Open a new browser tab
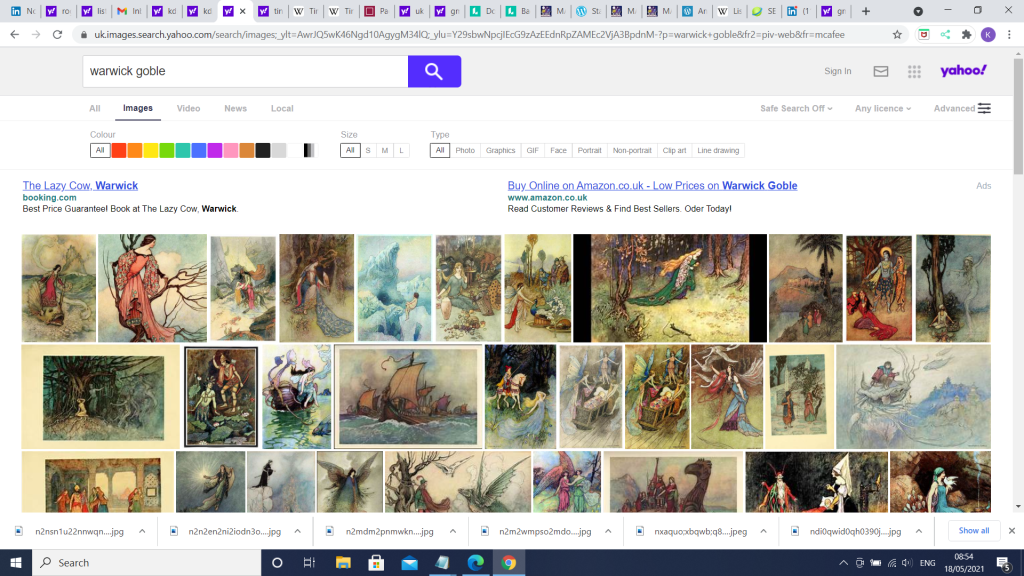This screenshot has height=576, width=1024. pyautogui.click(x=866, y=11)
